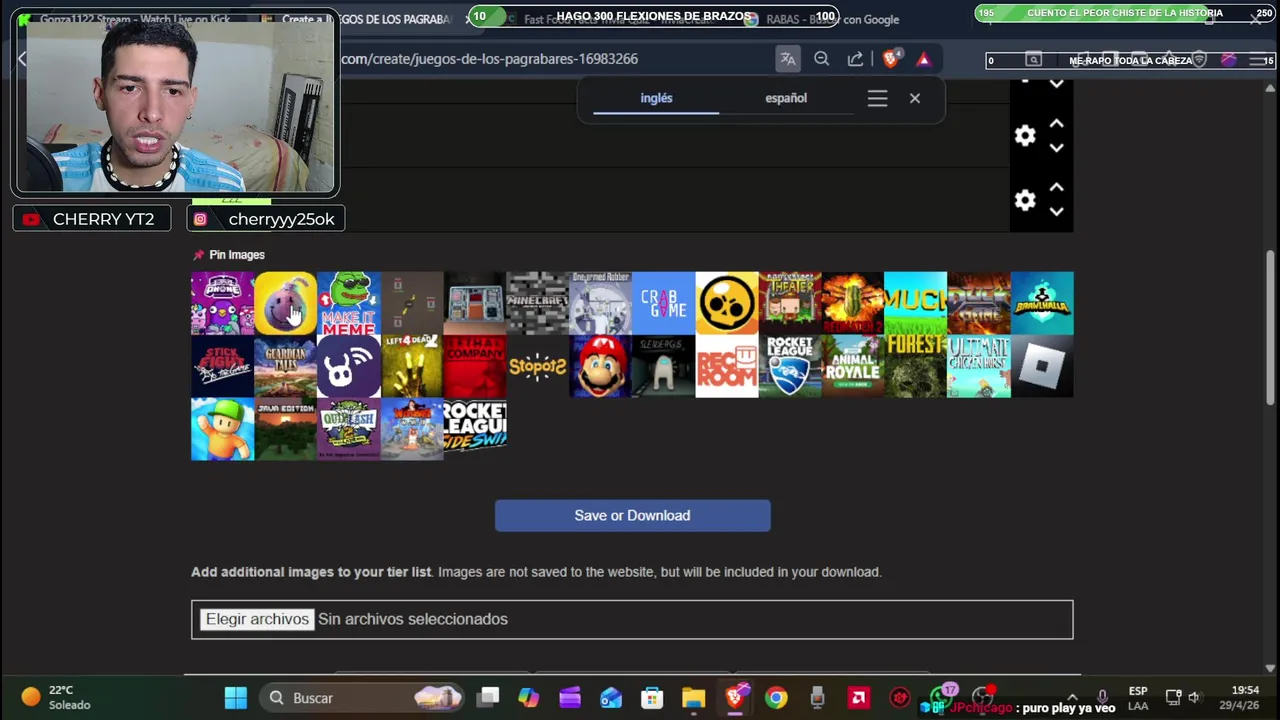Click the taskbar Buscar search box
This screenshot has height=720, width=1280.
(363, 698)
